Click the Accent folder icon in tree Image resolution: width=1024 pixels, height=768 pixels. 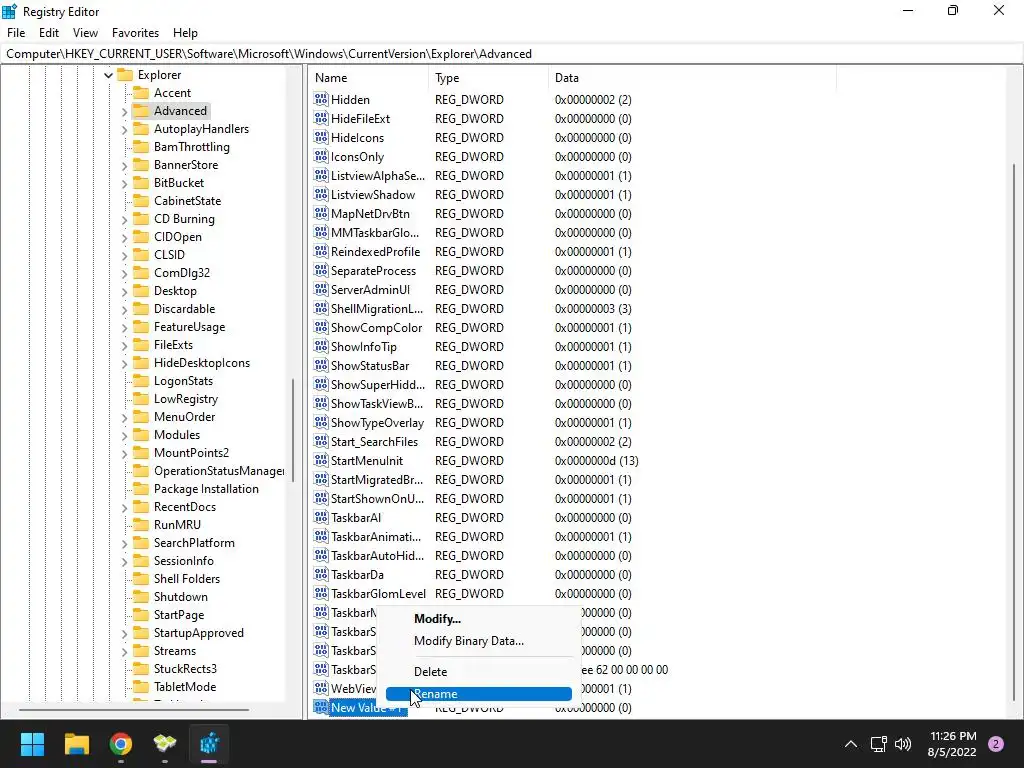click(x=141, y=93)
